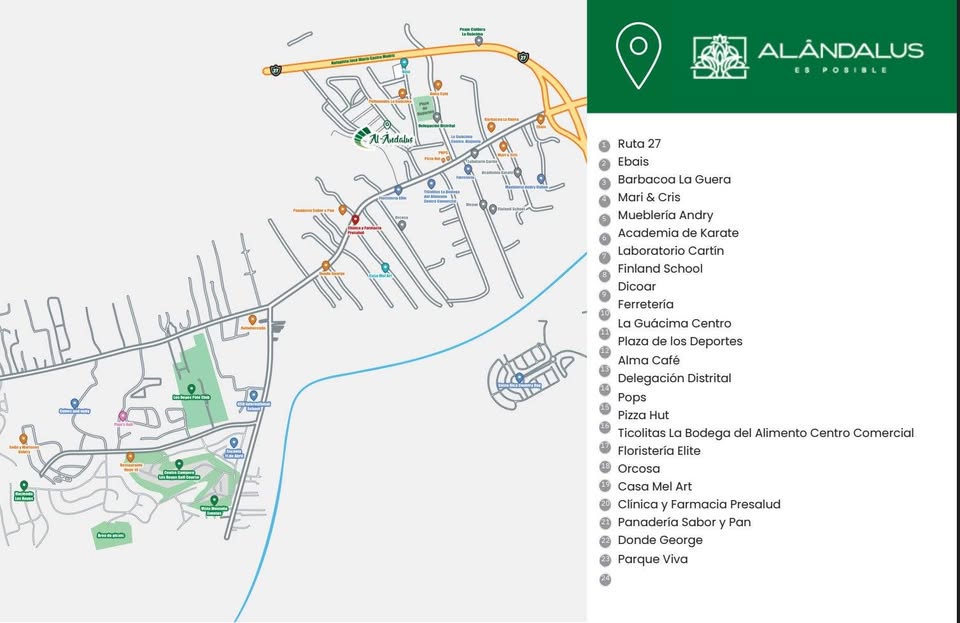Select the orange Polideportivo La Guácima pin
960x623 pixels.
pos(402,94)
